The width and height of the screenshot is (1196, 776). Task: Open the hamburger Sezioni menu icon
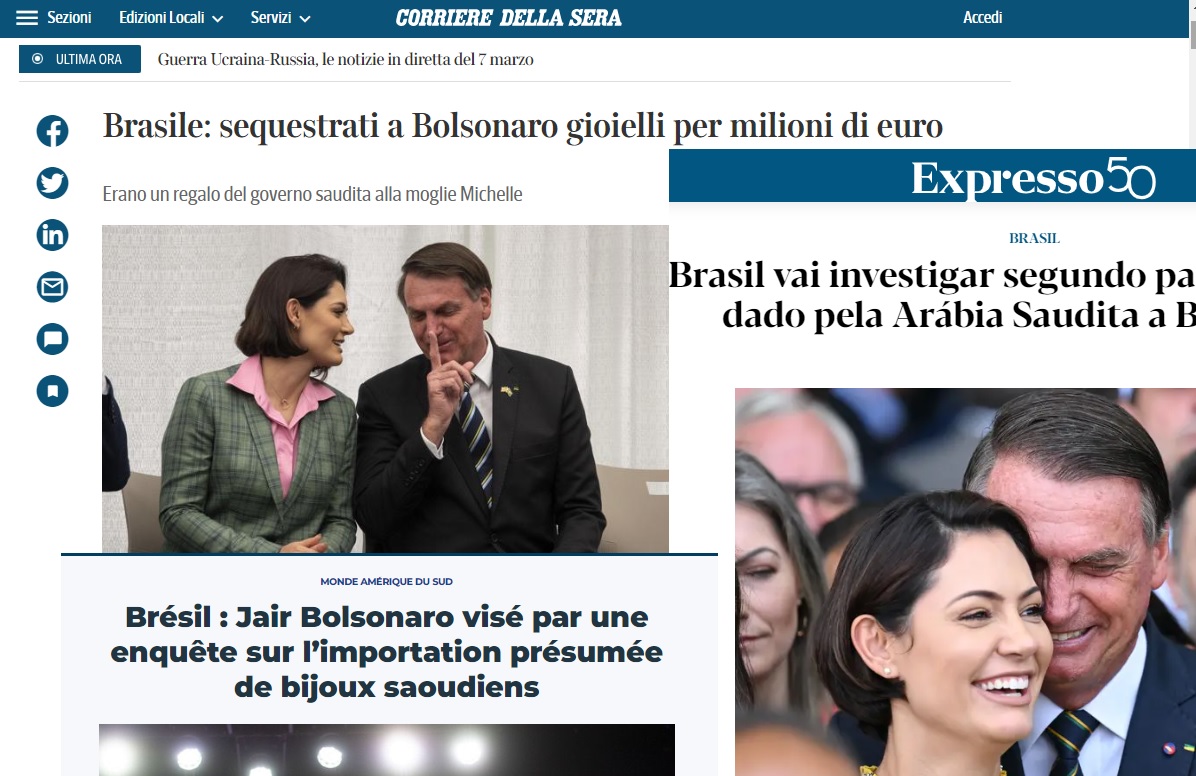tap(27, 18)
